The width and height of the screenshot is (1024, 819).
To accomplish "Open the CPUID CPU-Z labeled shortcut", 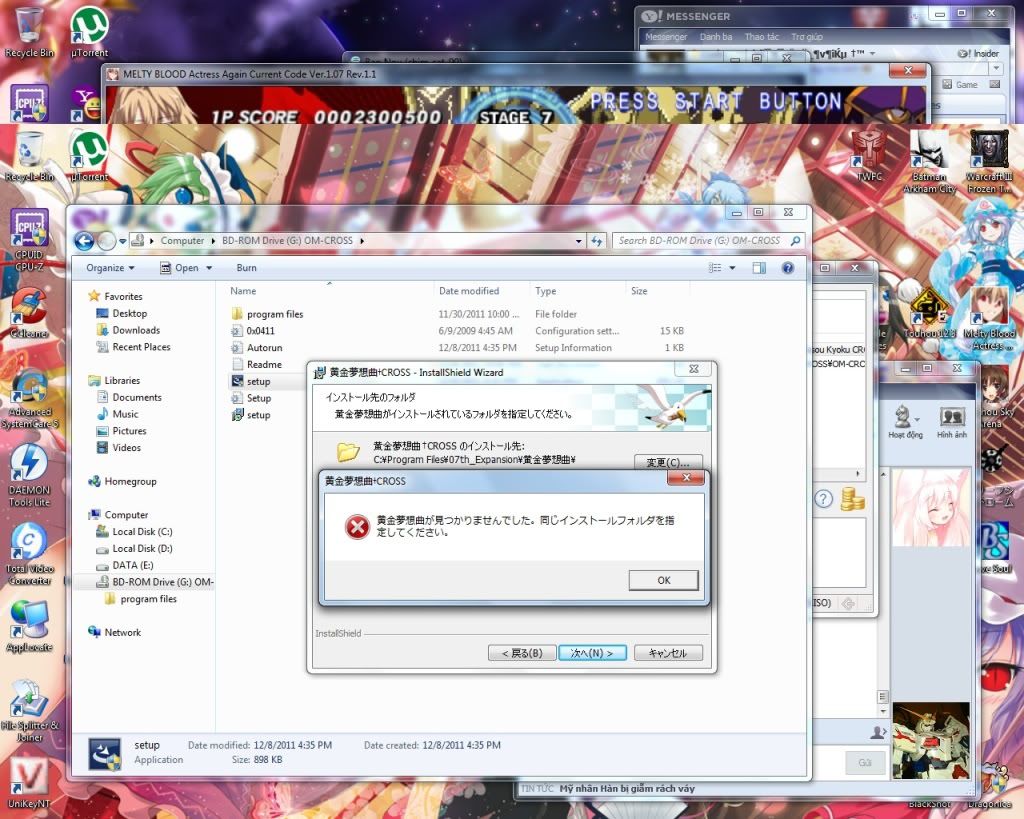I will (29, 240).
